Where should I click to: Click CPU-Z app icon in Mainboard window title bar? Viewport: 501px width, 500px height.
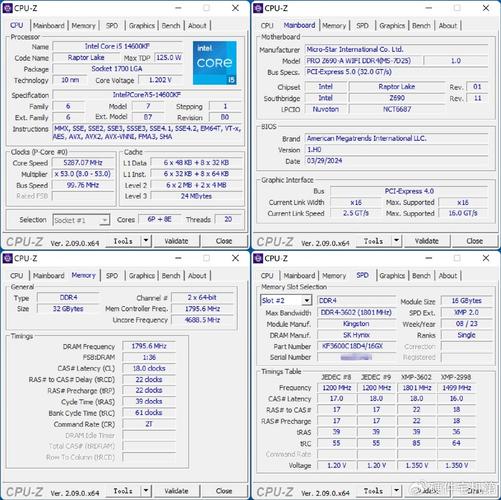click(258, 8)
